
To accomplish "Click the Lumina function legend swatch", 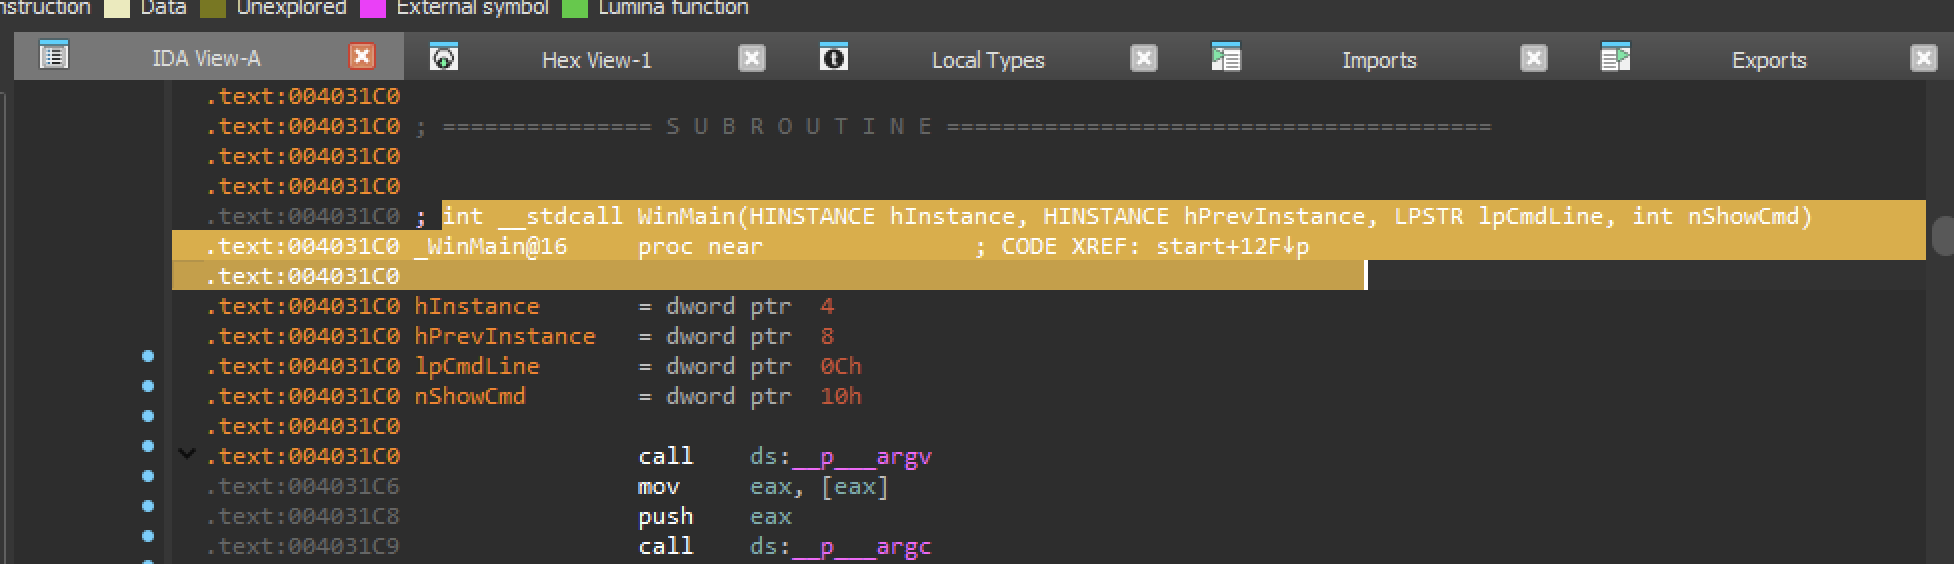I will tap(575, 8).
